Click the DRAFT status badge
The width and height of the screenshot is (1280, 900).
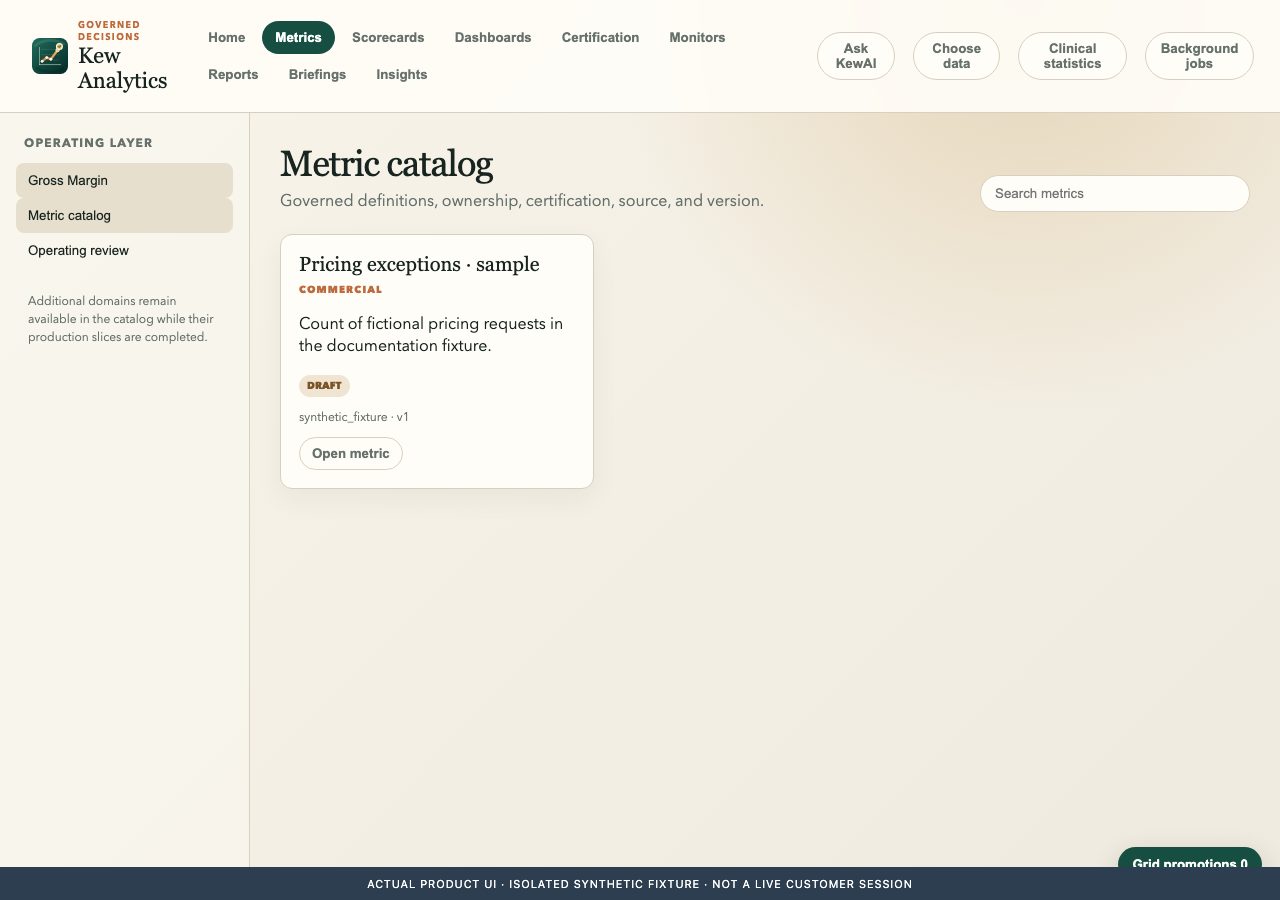[x=324, y=385]
